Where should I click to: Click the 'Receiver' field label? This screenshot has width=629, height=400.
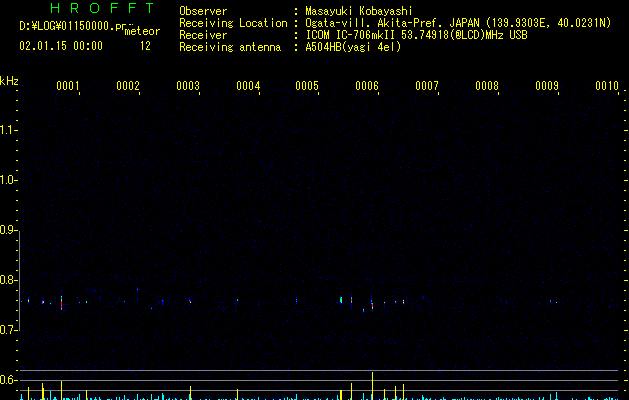click(x=203, y=35)
